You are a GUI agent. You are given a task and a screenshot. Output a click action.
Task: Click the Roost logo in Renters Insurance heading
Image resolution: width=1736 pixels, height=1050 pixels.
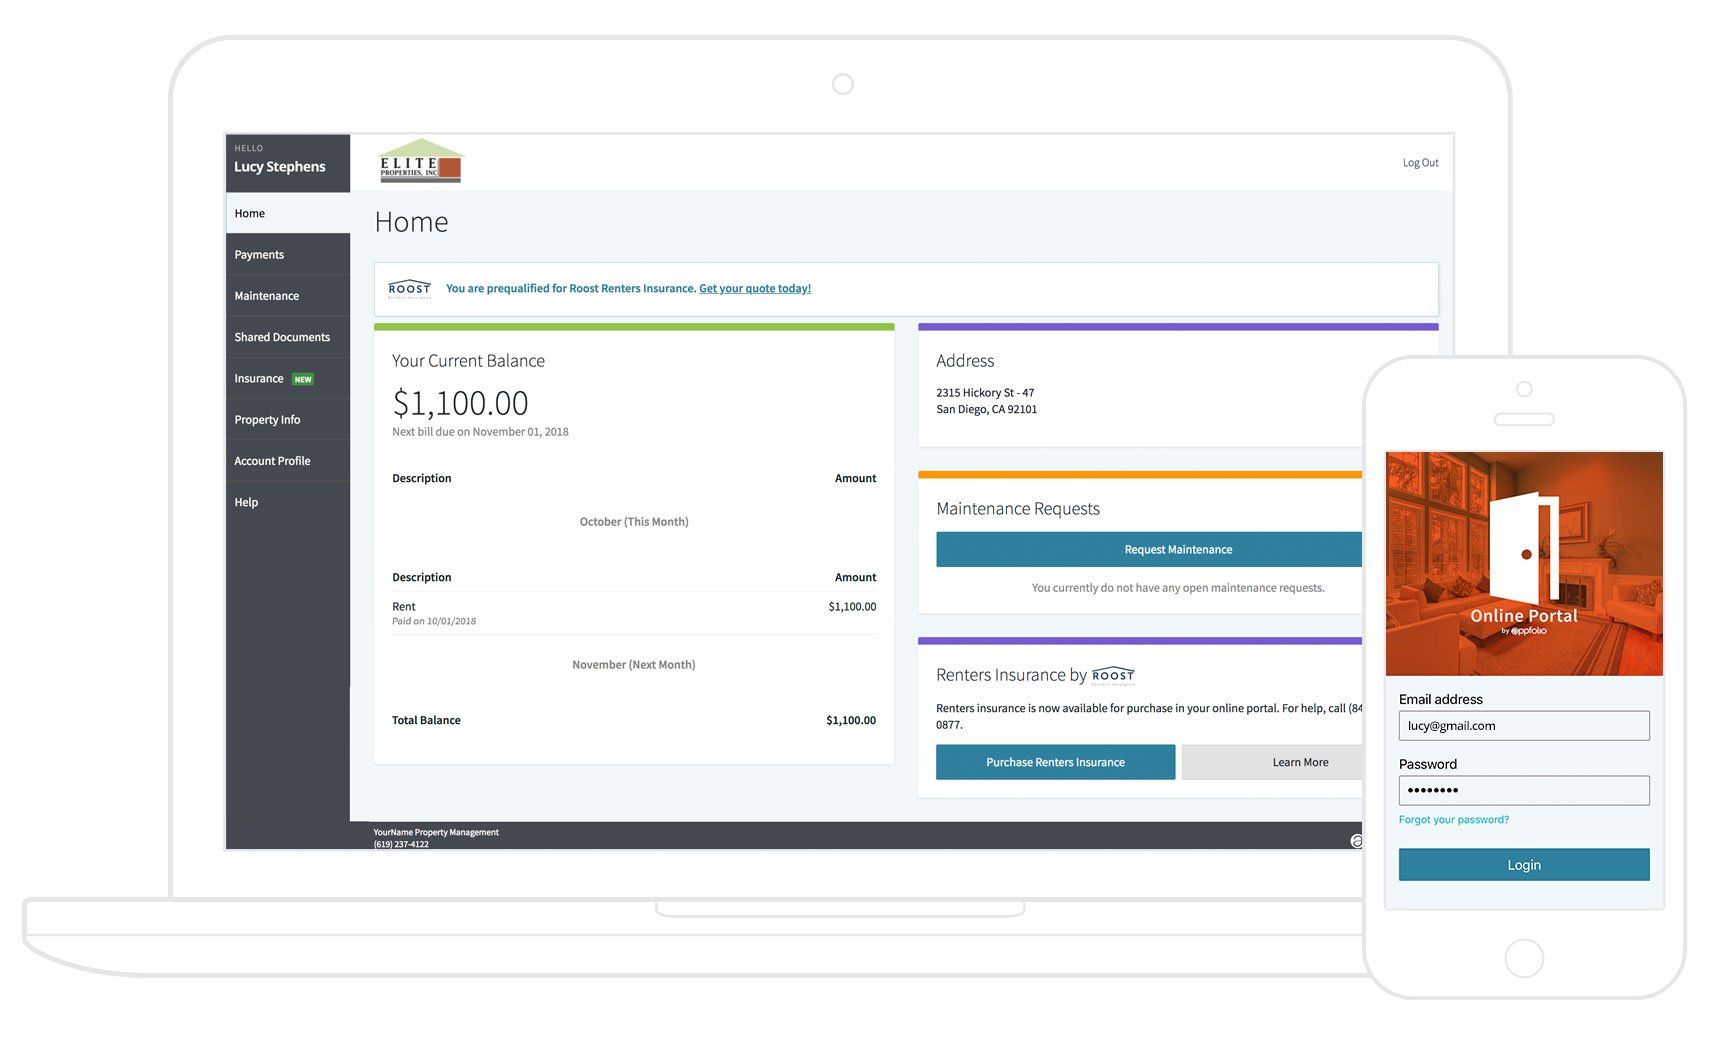tap(1113, 676)
